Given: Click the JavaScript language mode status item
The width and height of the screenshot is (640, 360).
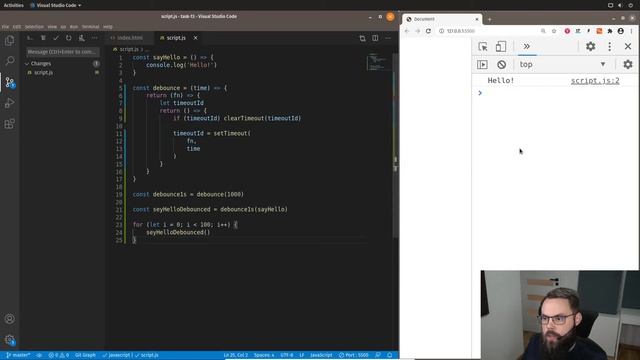Looking at the screenshot, I should click(321, 355).
